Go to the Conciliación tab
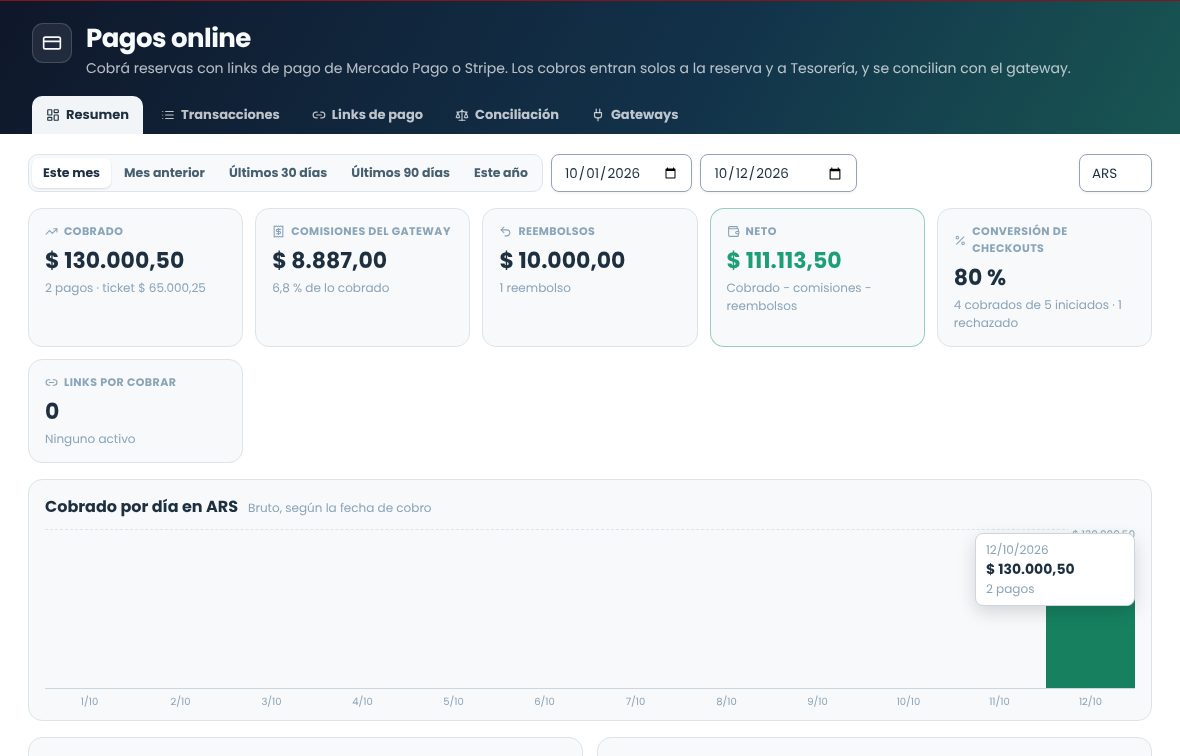 coord(507,115)
